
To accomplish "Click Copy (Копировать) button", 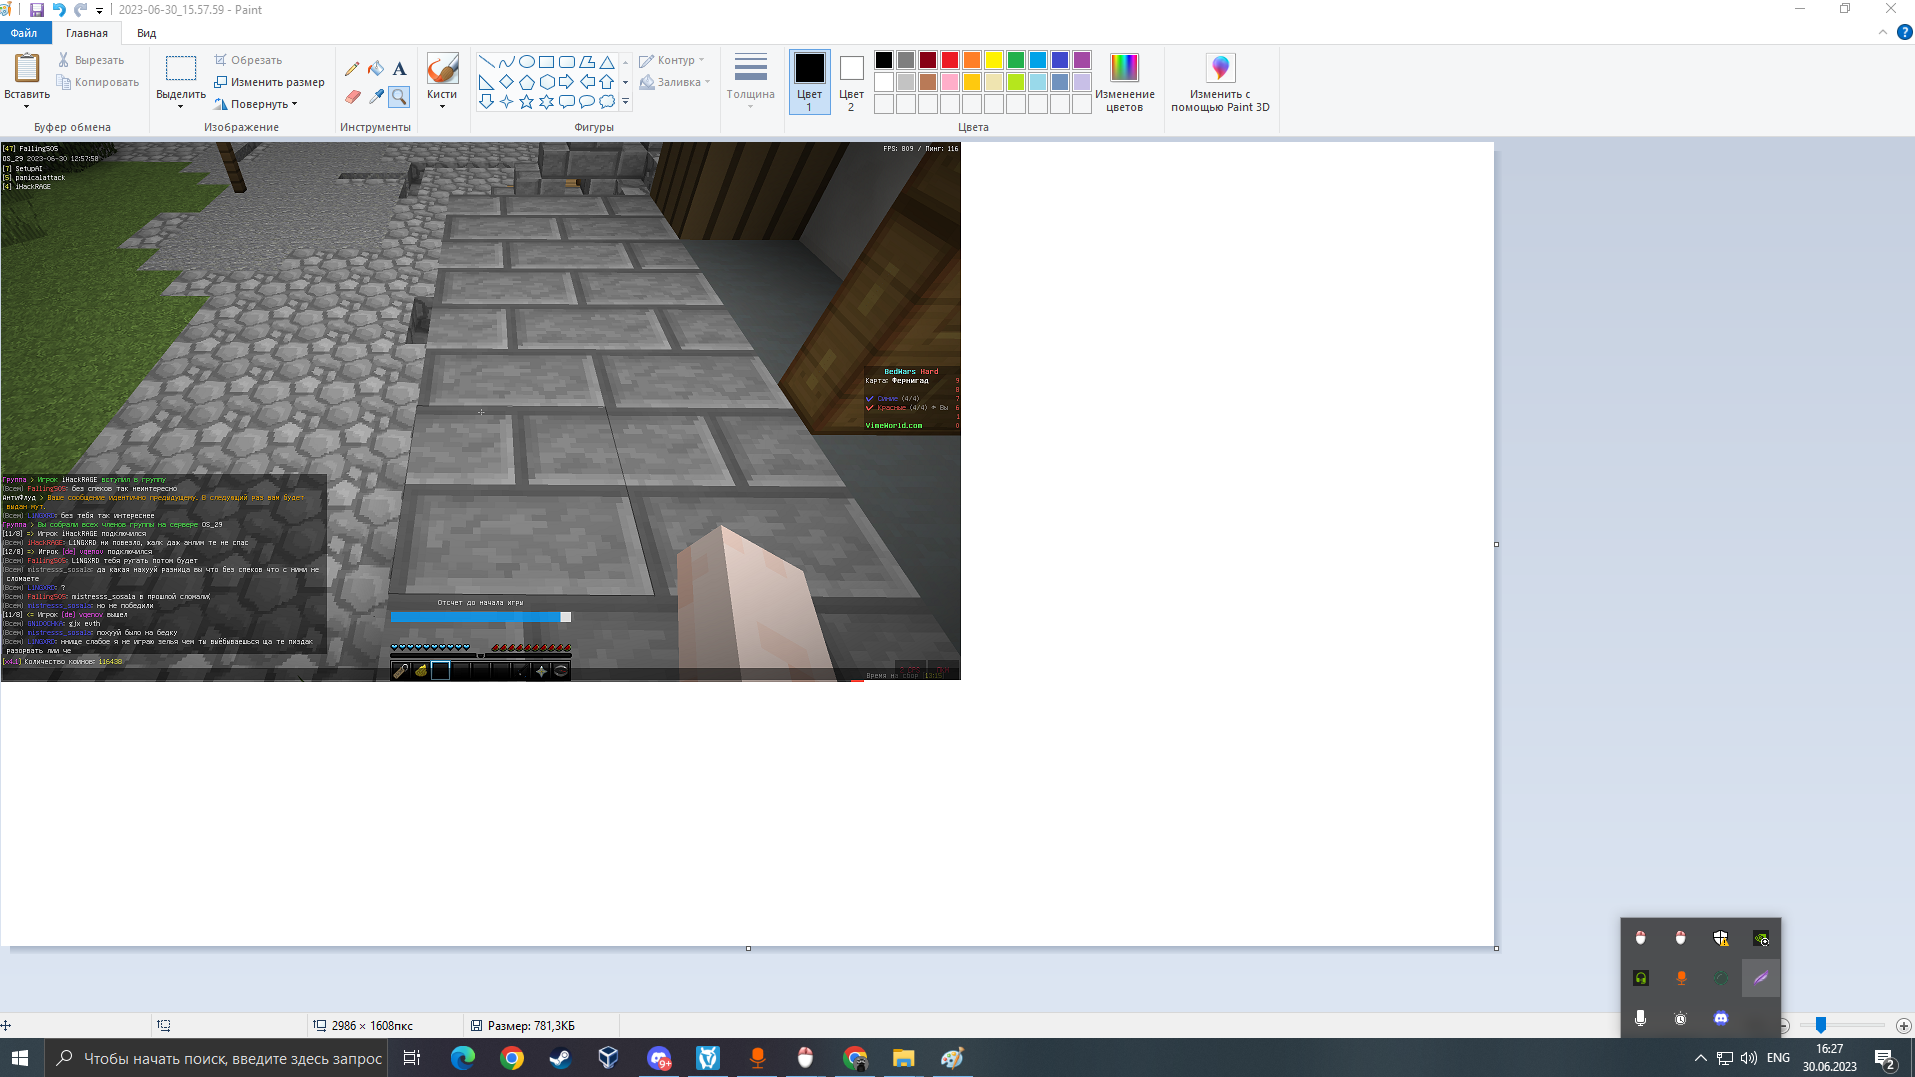I will pos(98,82).
